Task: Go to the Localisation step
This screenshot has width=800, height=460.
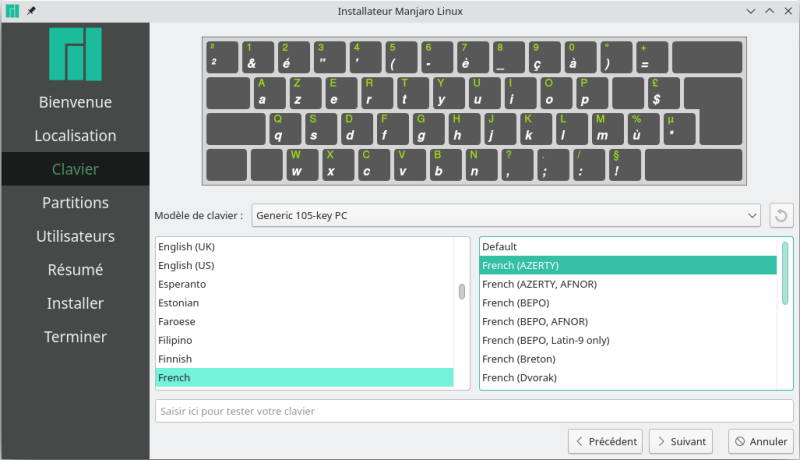Action: coord(76,136)
